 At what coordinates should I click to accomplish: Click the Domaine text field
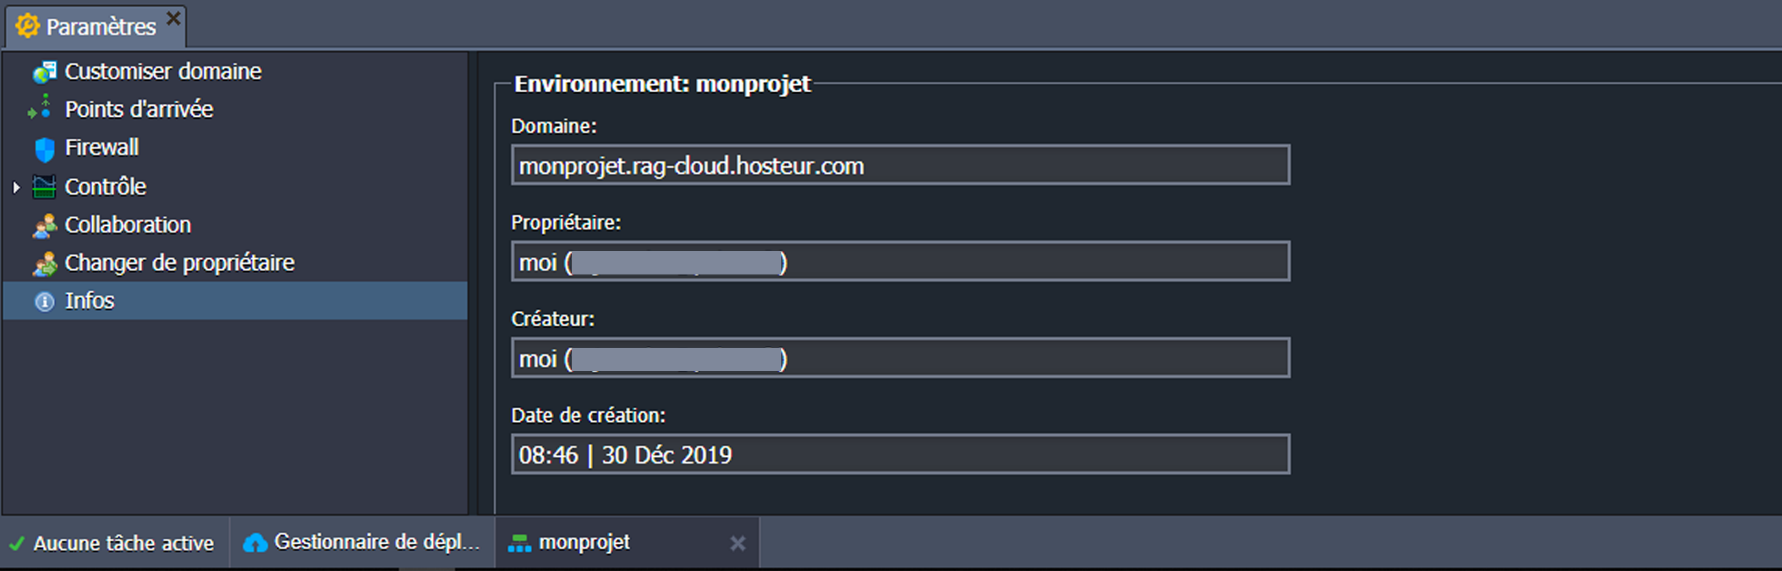click(900, 166)
